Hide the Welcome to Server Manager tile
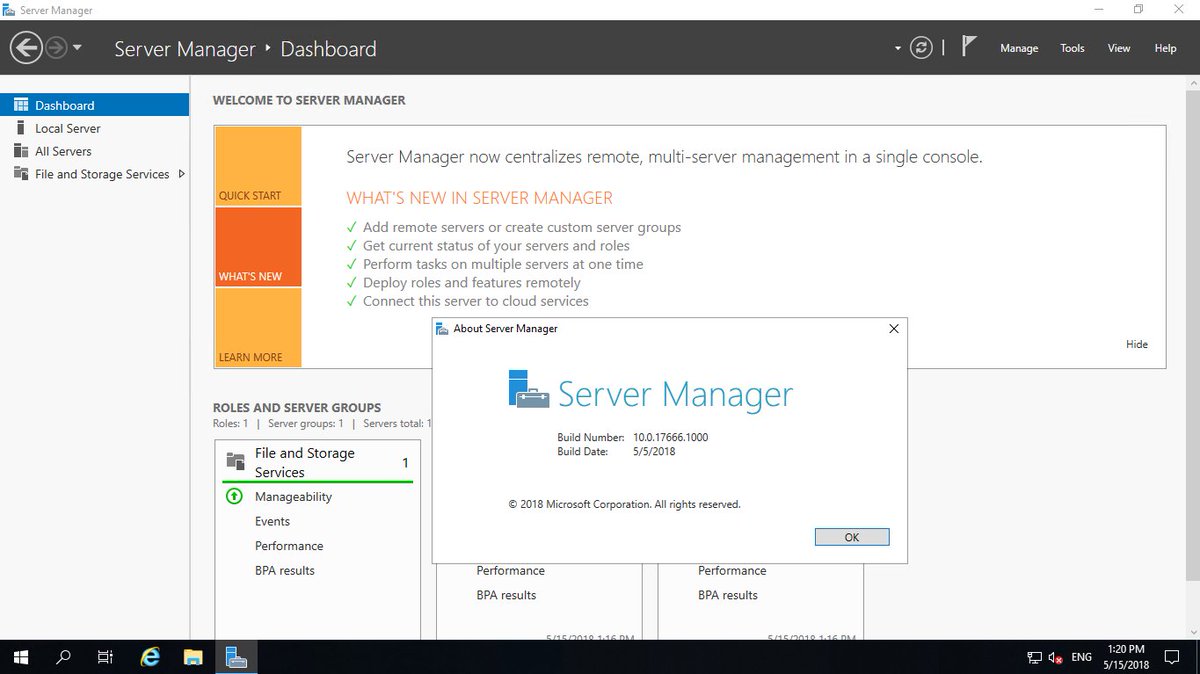The height and width of the screenshot is (674, 1200). coord(1136,344)
